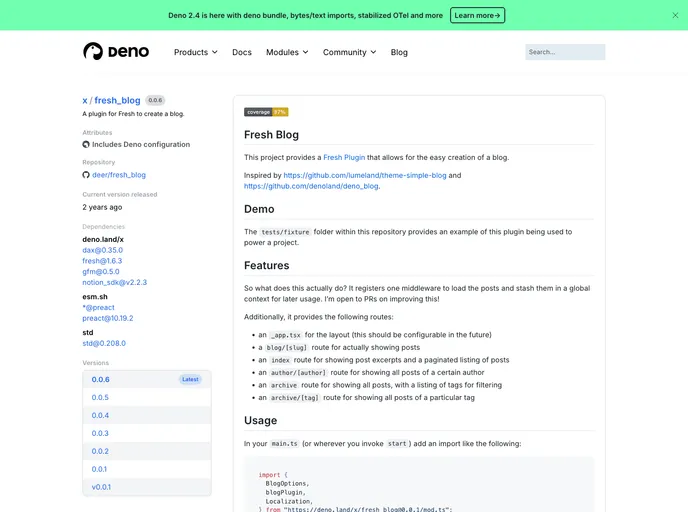Focus the Search input field

tap(565, 52)
